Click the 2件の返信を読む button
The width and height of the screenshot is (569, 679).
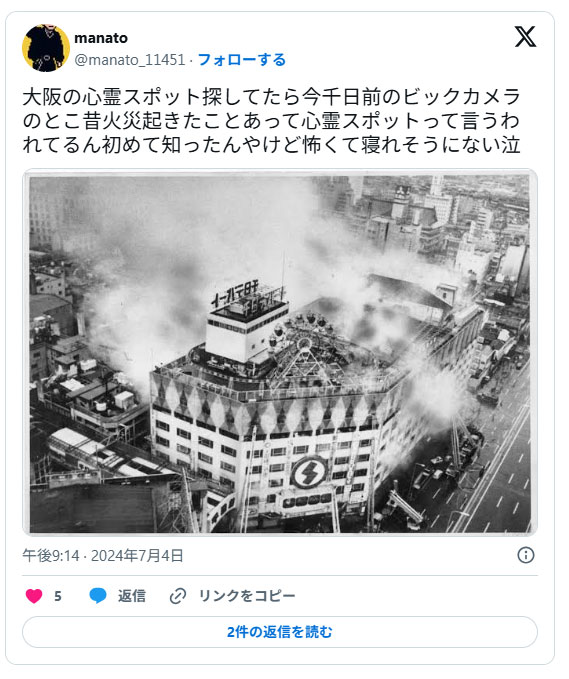280,632
